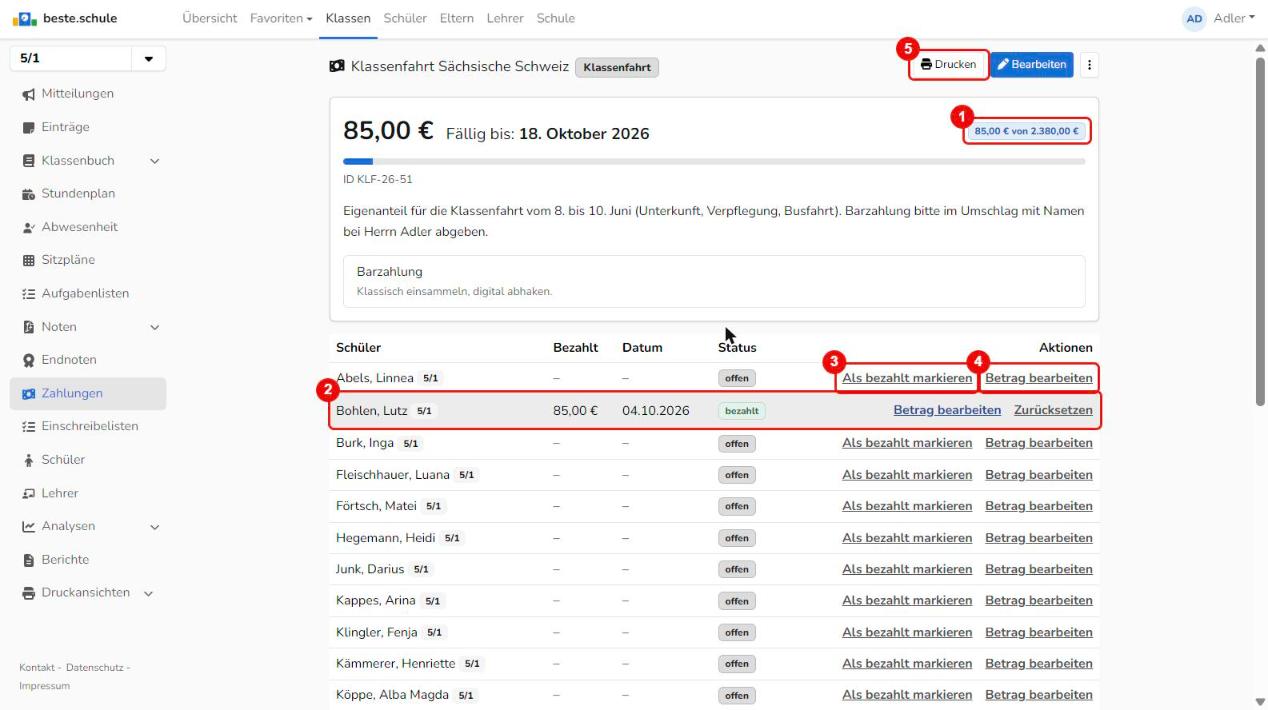Mark Burk, Inga as bezahlt

tap(907, 443)
